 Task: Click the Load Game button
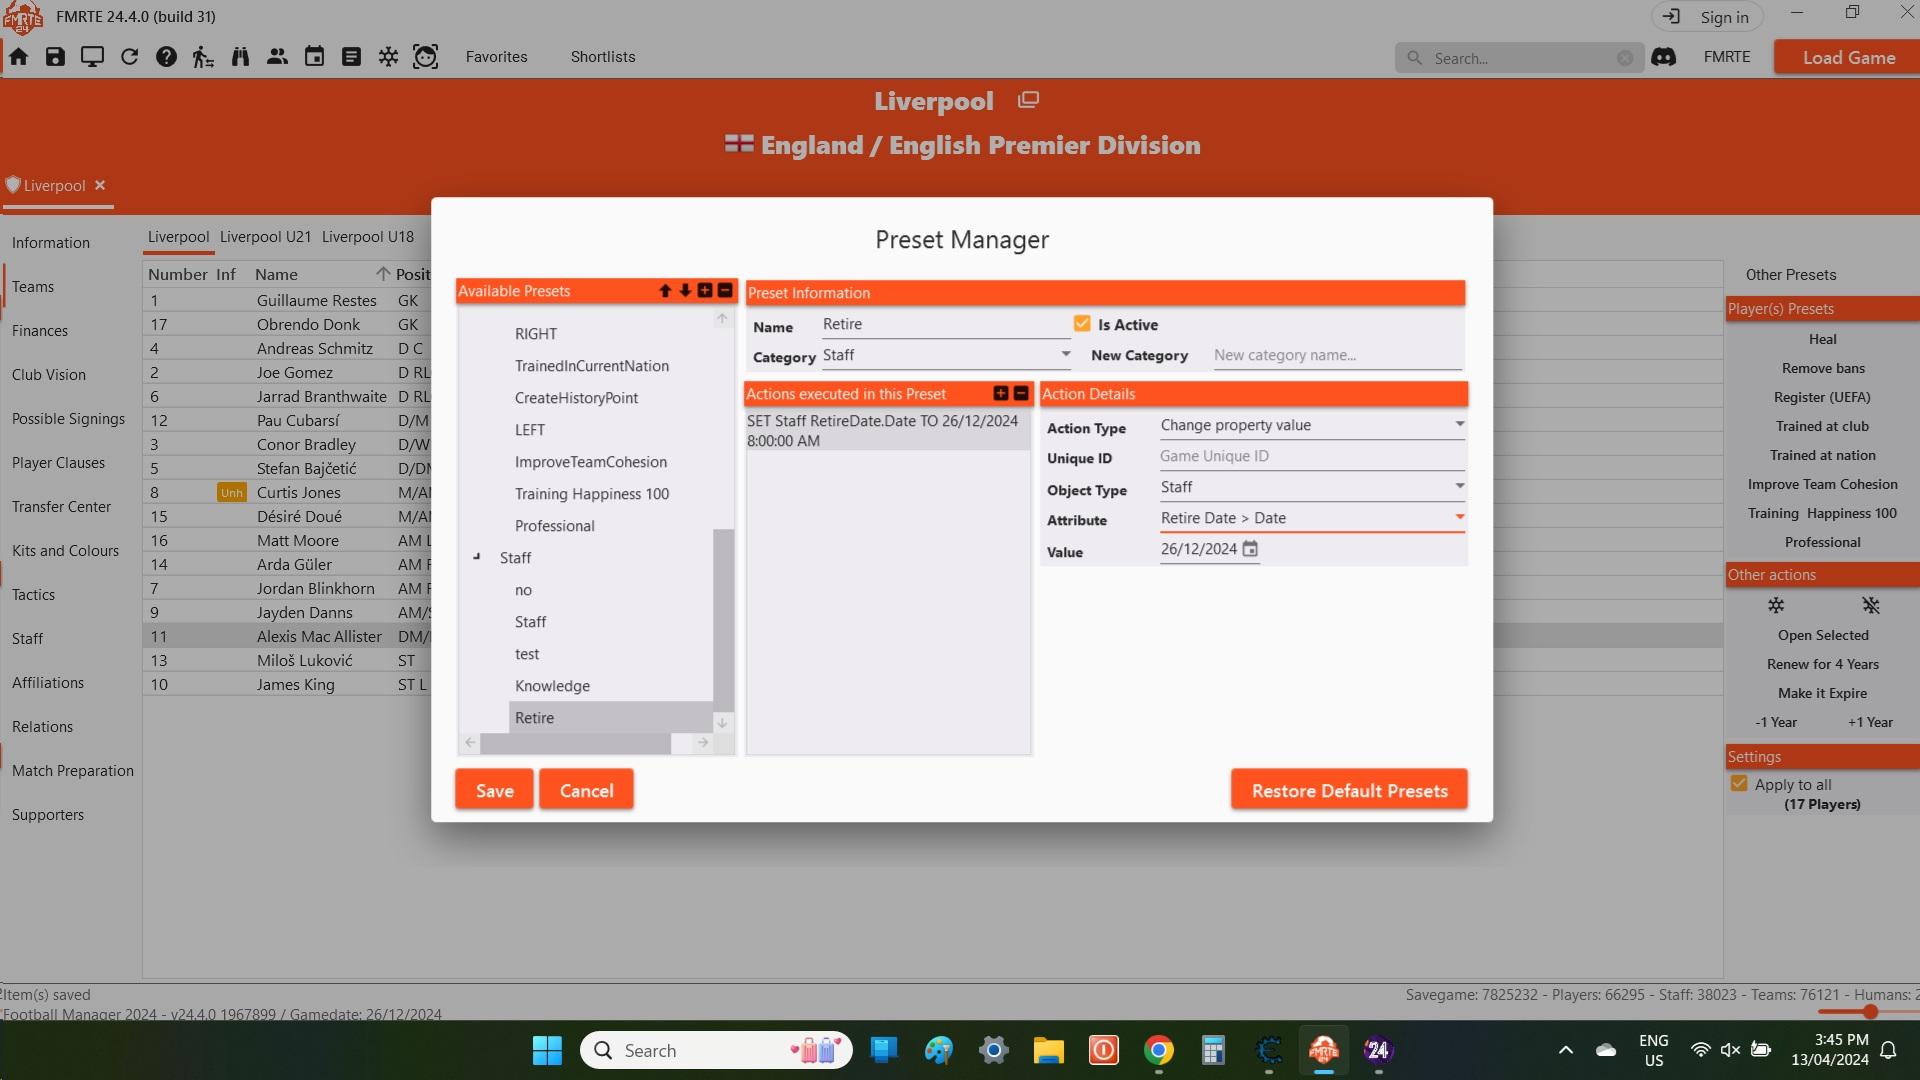[1848, 57]
